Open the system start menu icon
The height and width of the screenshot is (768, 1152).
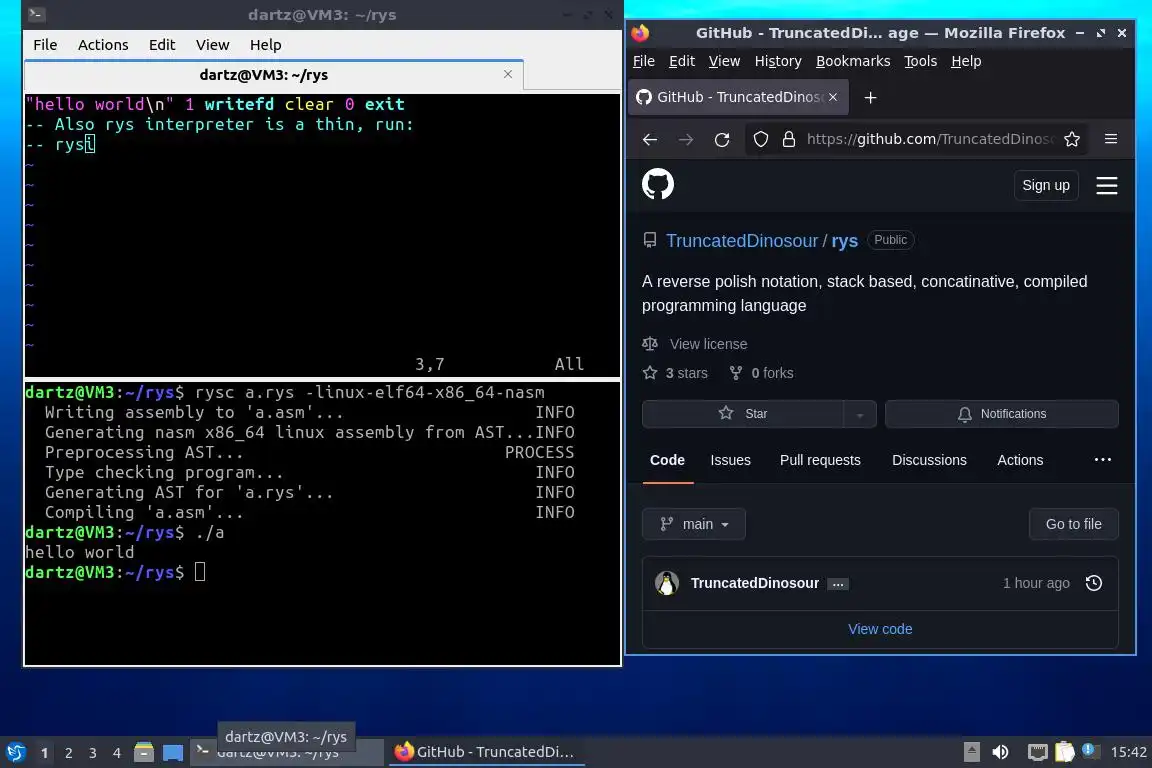tap(16, 753)
